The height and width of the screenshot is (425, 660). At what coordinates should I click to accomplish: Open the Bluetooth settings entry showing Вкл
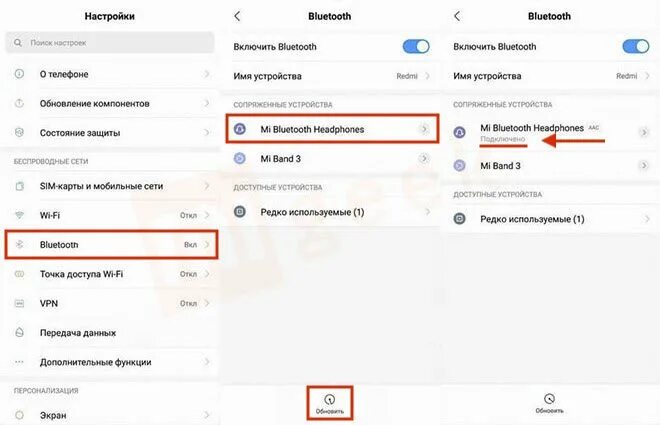point(112,244)
